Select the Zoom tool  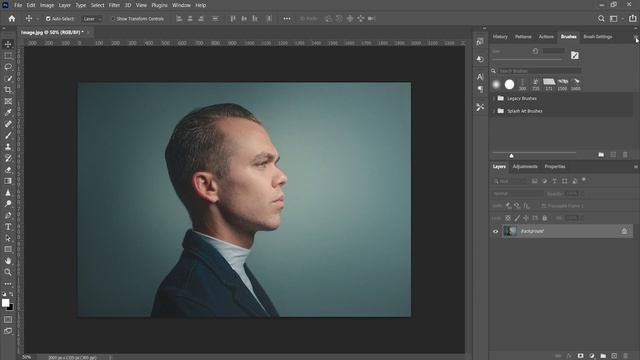point(8,272)
